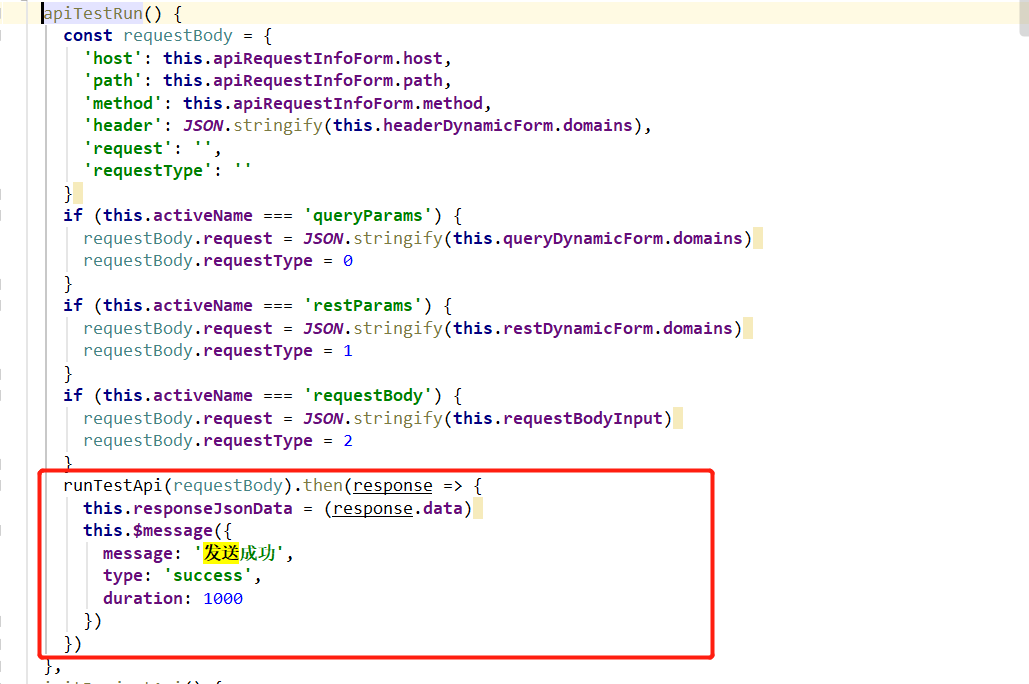Select the 'header' key string
This screenshot has height=684, width=1029.
click(x=123, y=125)
